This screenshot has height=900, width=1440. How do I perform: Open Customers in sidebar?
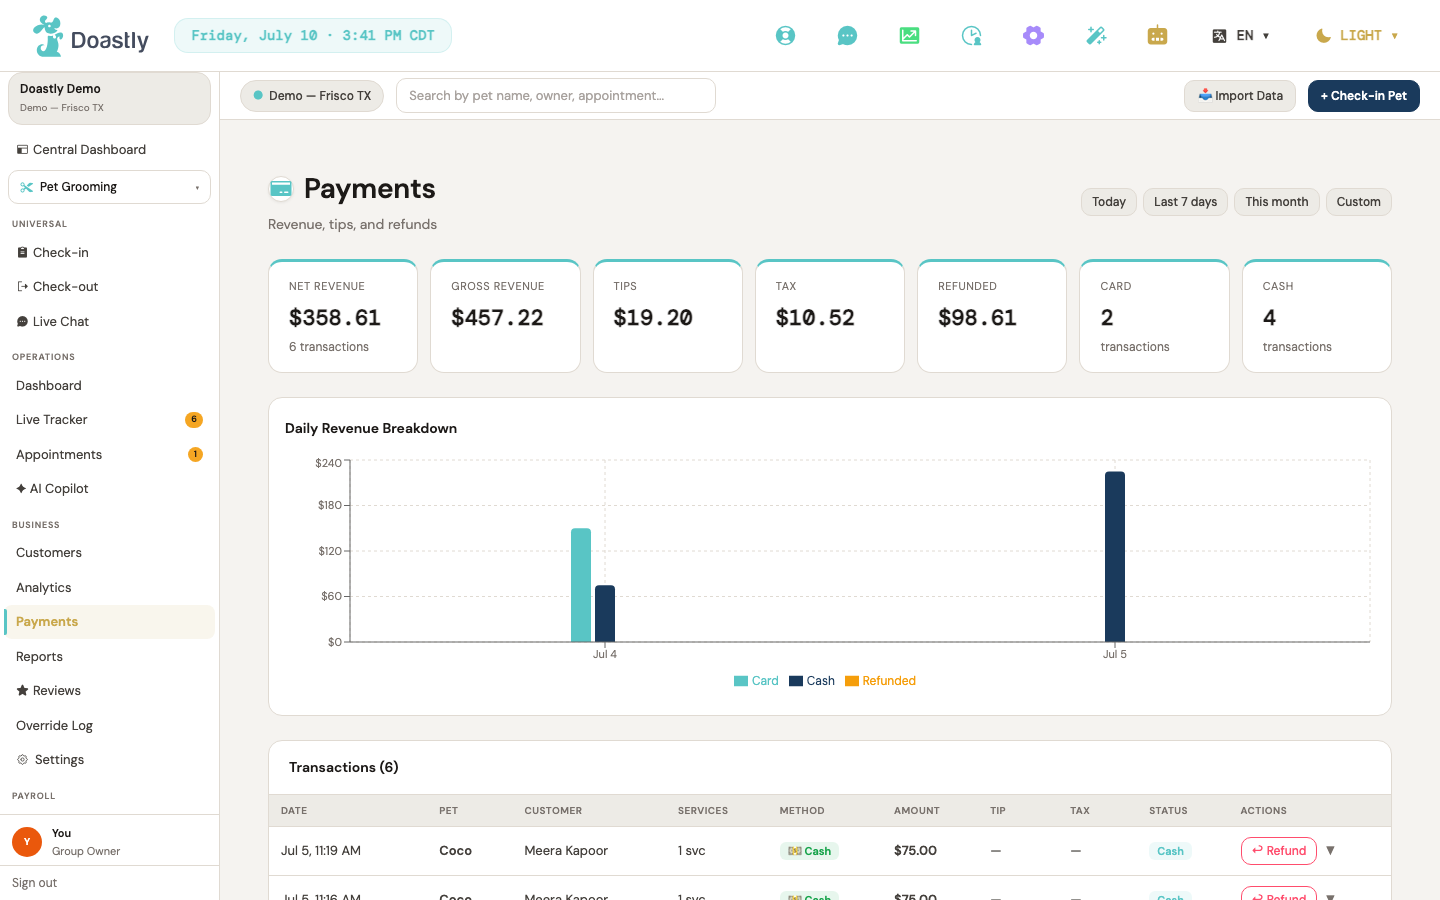tap(109, 553)
